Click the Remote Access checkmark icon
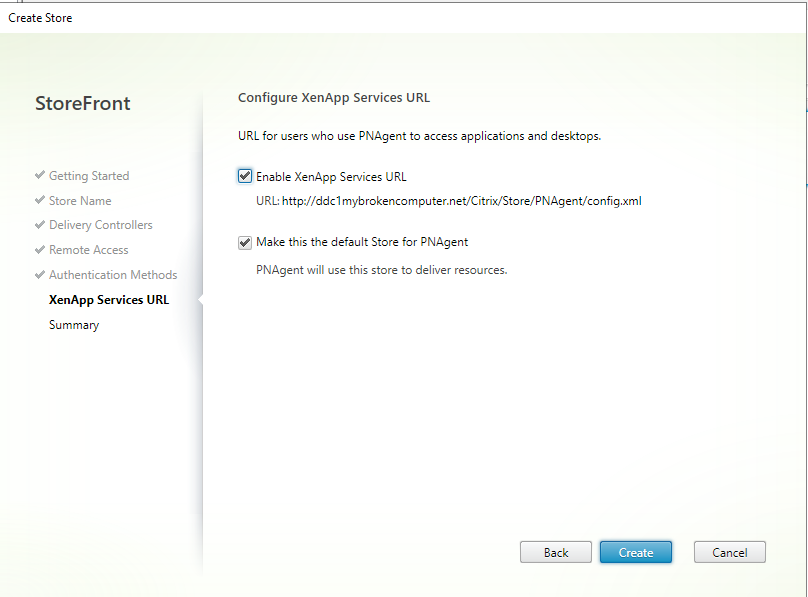Viewport: 808px width, 597px height. pyautogui.click(x=40, y=251)
